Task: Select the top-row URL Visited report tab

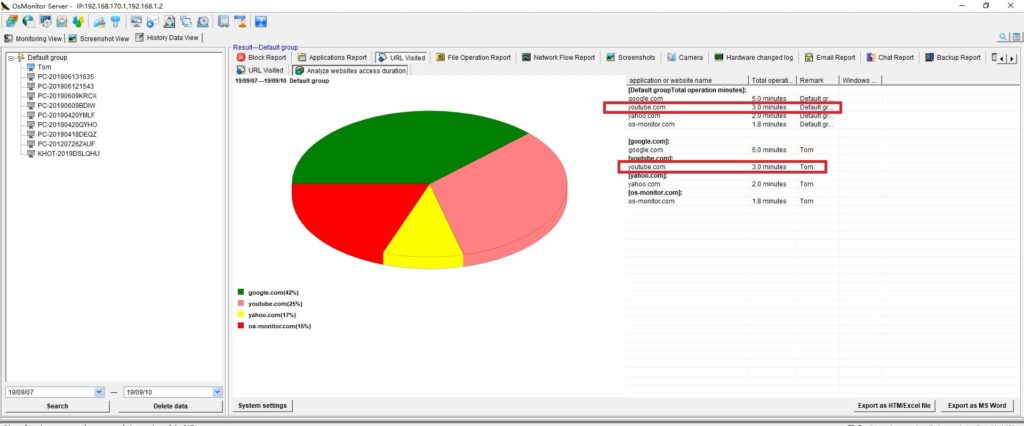Action: (x=402, y=57)
